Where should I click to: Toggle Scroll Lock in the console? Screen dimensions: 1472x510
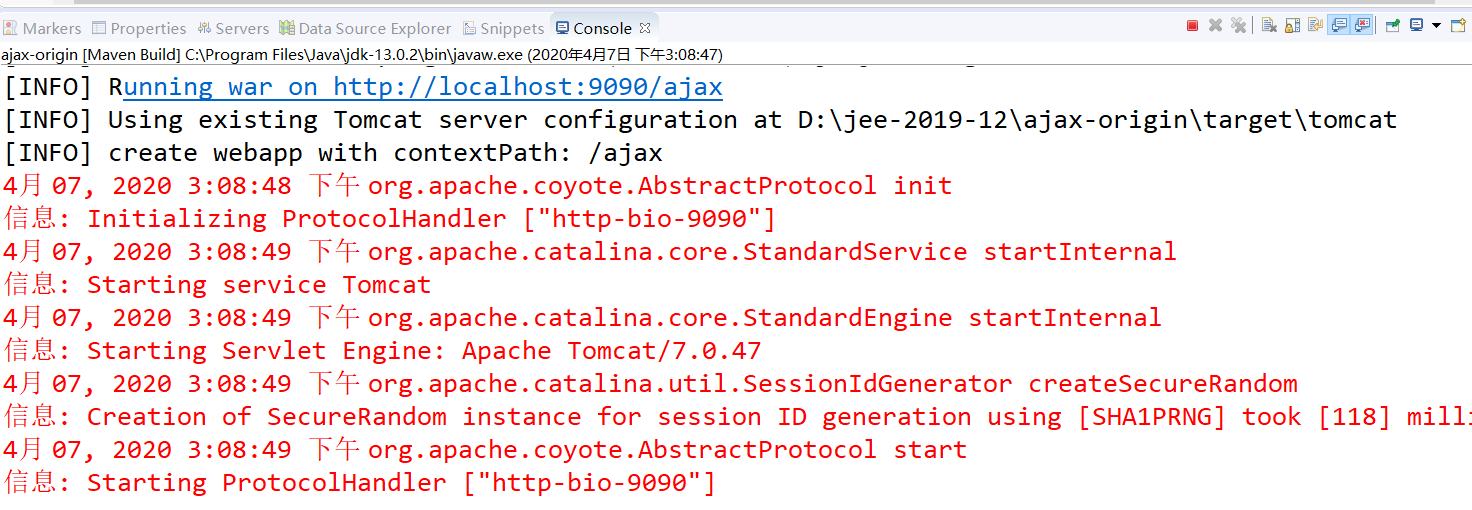tap(1292, 25)
